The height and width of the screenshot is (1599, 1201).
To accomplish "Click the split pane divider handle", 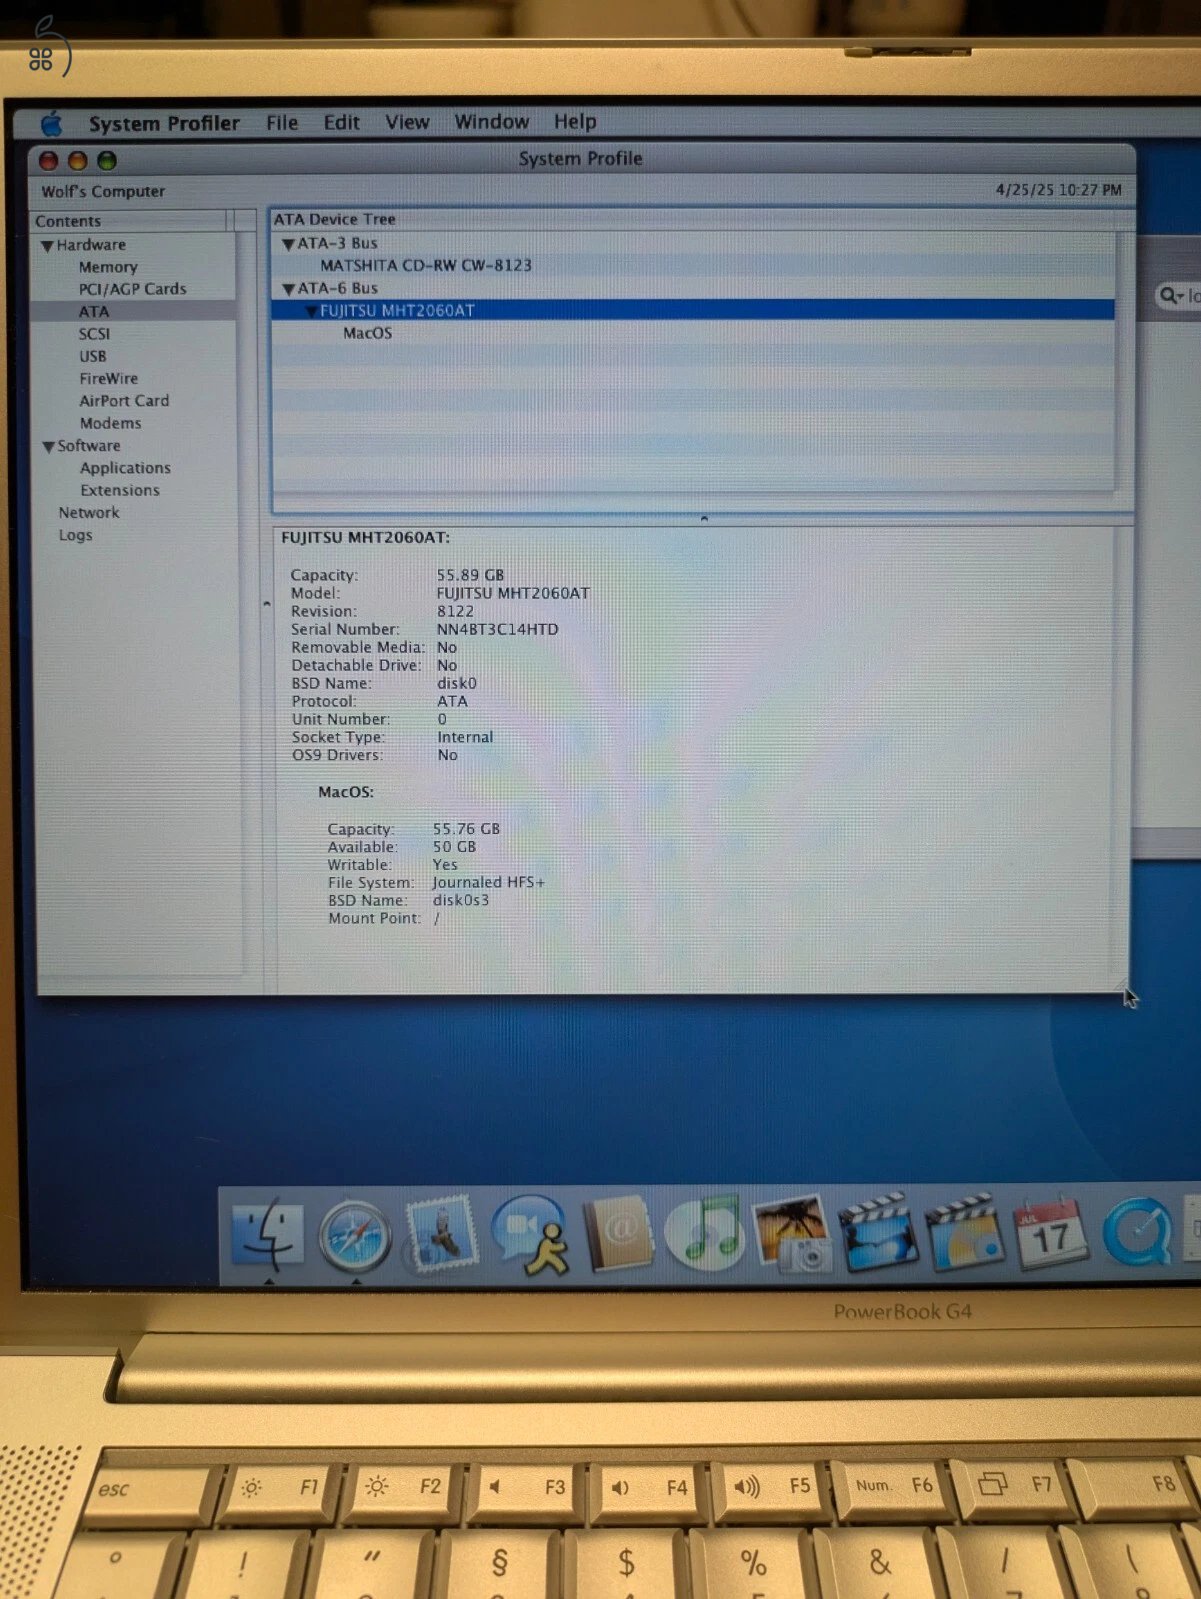I will click(x=704, y=519).
